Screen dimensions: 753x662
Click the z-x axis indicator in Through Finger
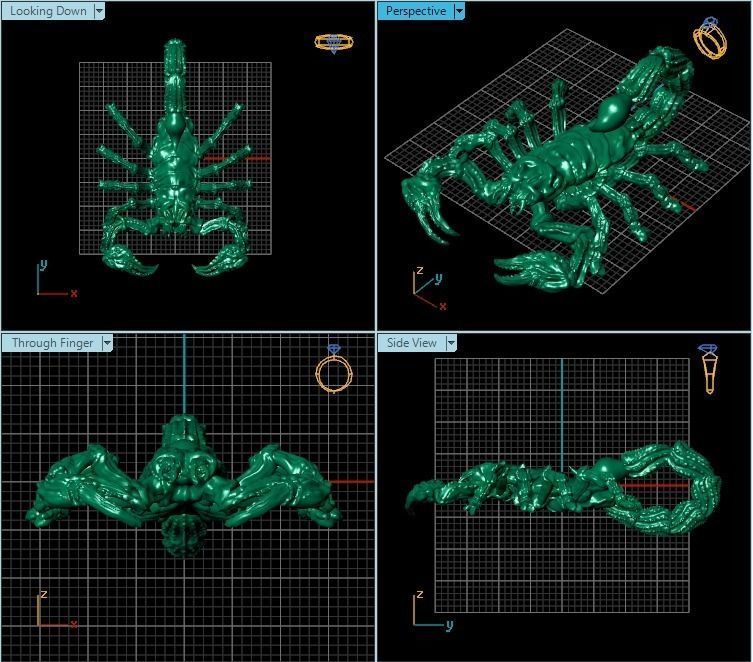(57, 610)
